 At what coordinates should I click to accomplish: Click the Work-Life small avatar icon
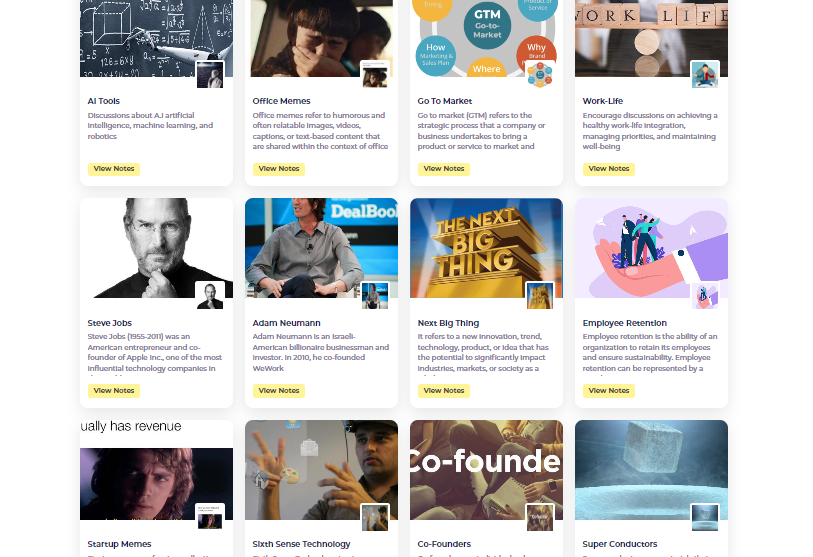tap(705, 75)
